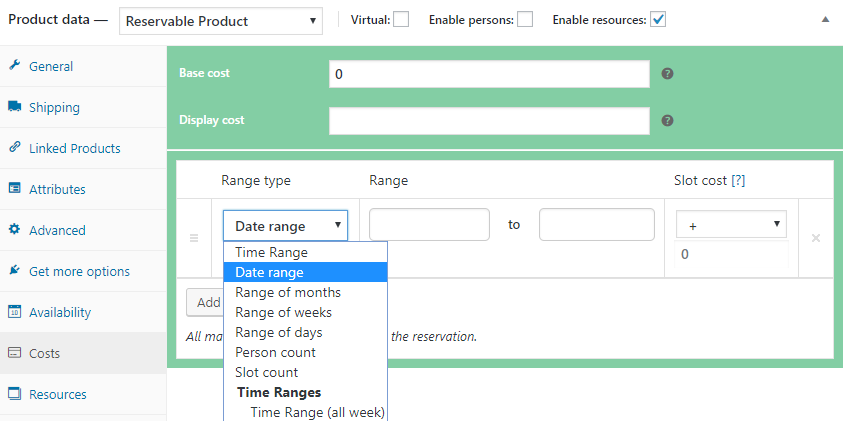This screenshot has height=421, width=843.
Task: Open the Slot cost operator dropdown
Action: [731, 225]
